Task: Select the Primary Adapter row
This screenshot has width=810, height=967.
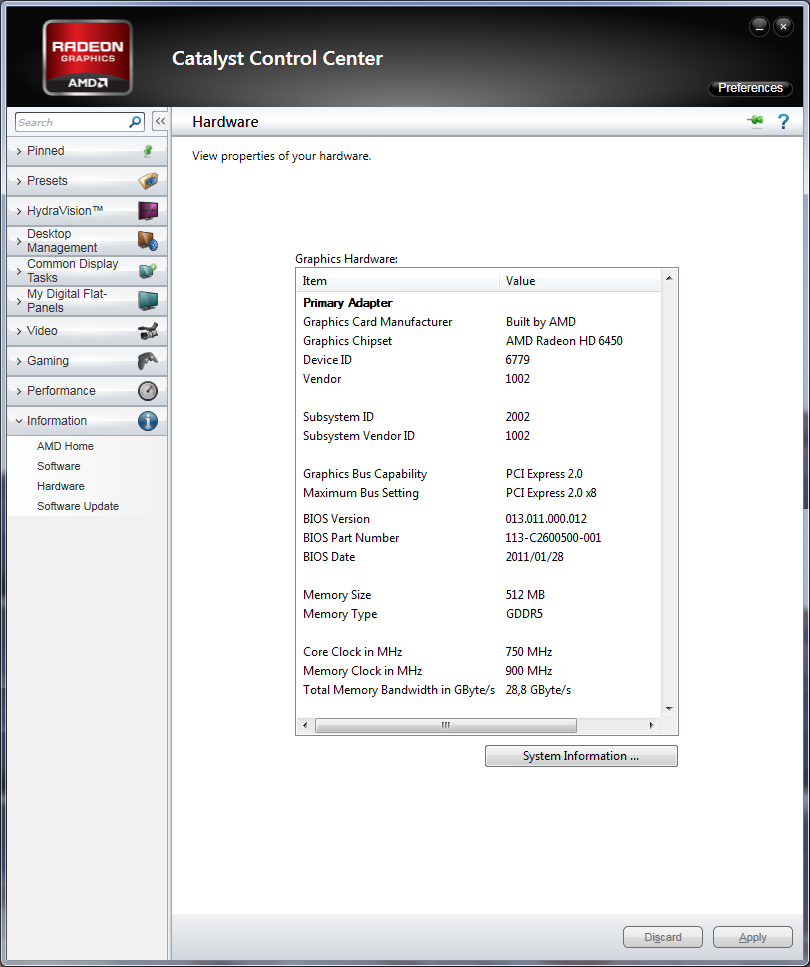Action: pos(478,303)
